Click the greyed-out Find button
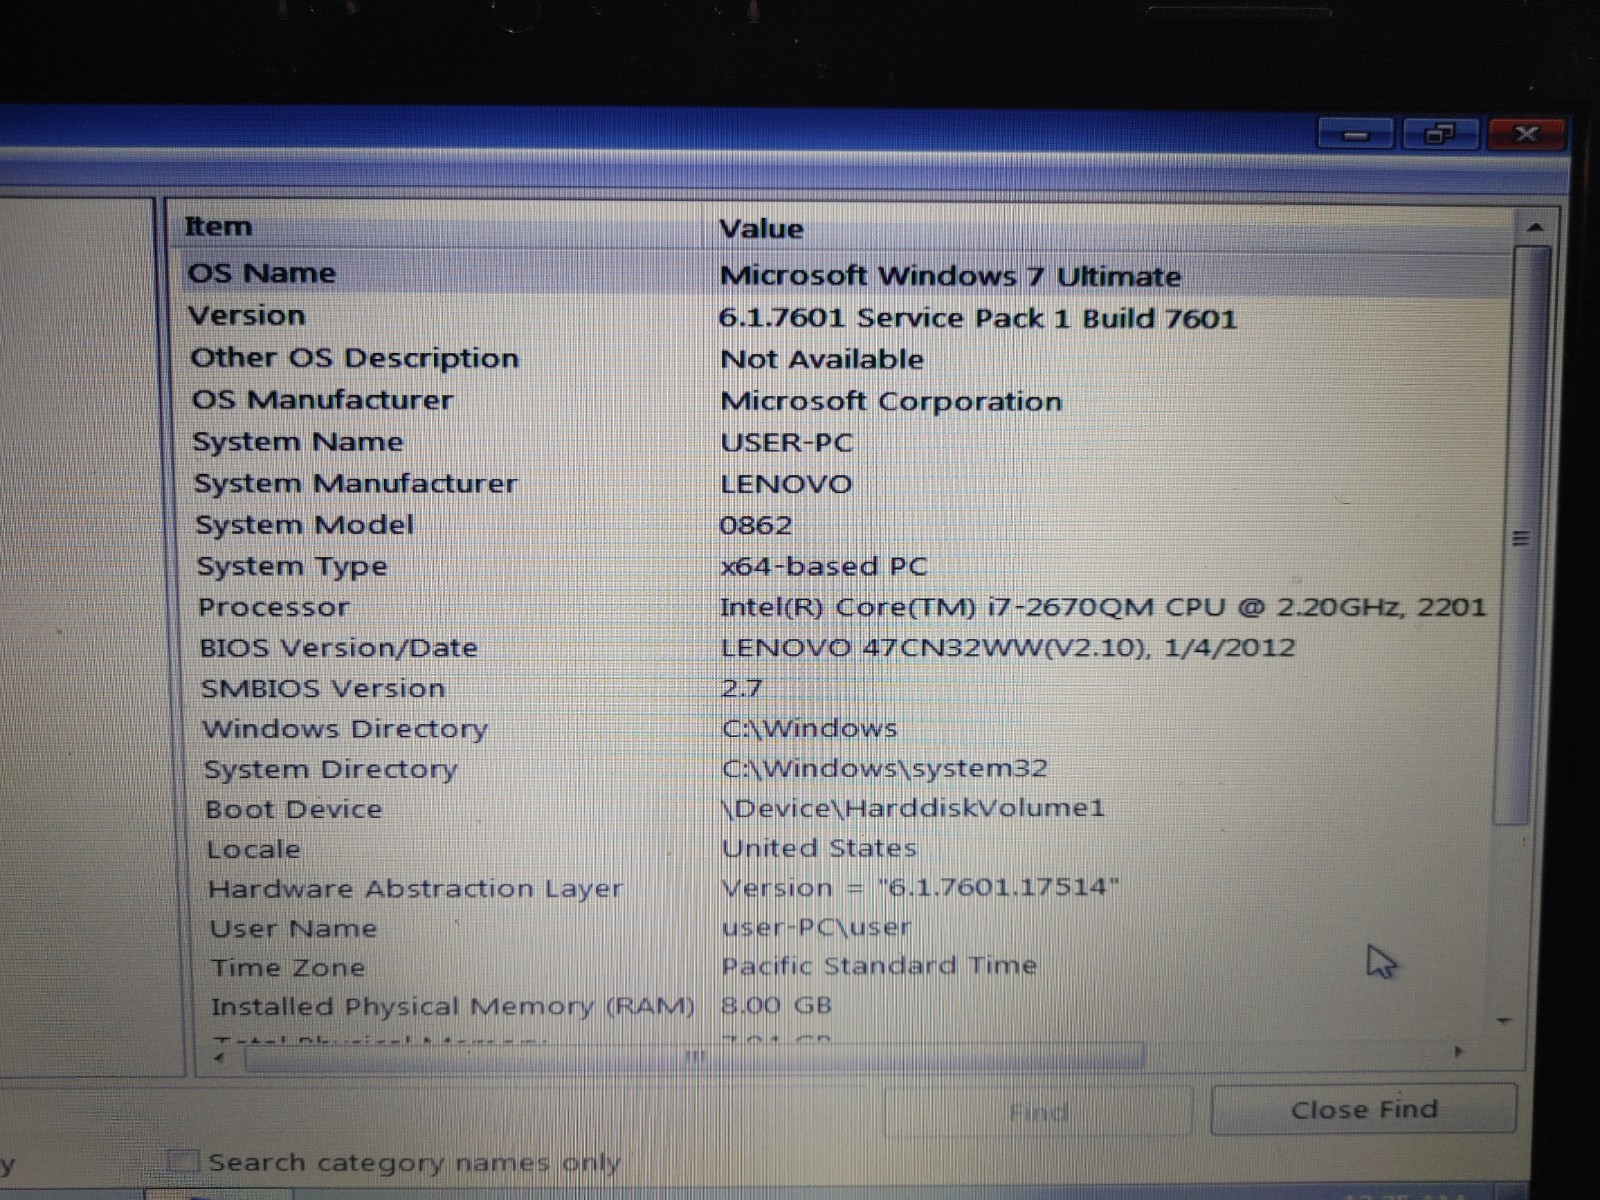Image resolution: width=1600 pixels, height=1200 pixels. (x=1038, y=1111)
